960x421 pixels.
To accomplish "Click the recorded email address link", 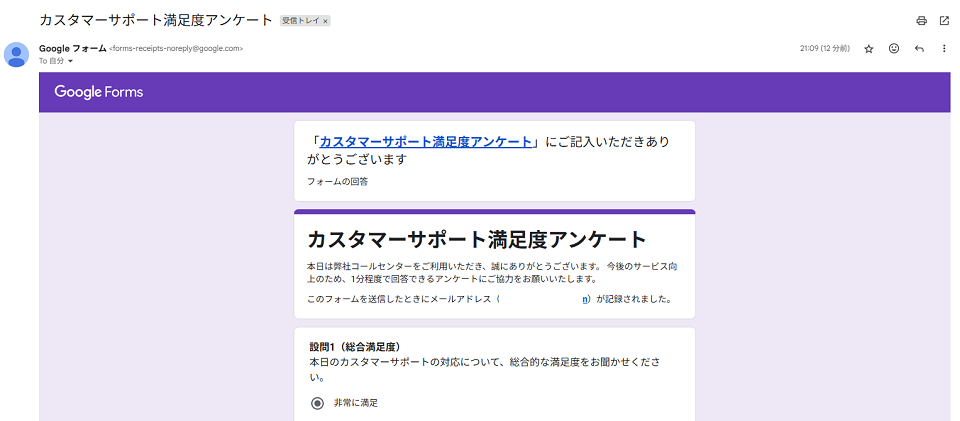I will point(586,299).
